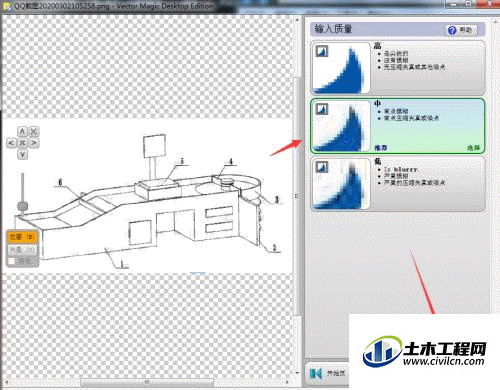Pan the preview up with the up arrow
The width and height of the screenshot is (500, 390).
click(22, 131)
